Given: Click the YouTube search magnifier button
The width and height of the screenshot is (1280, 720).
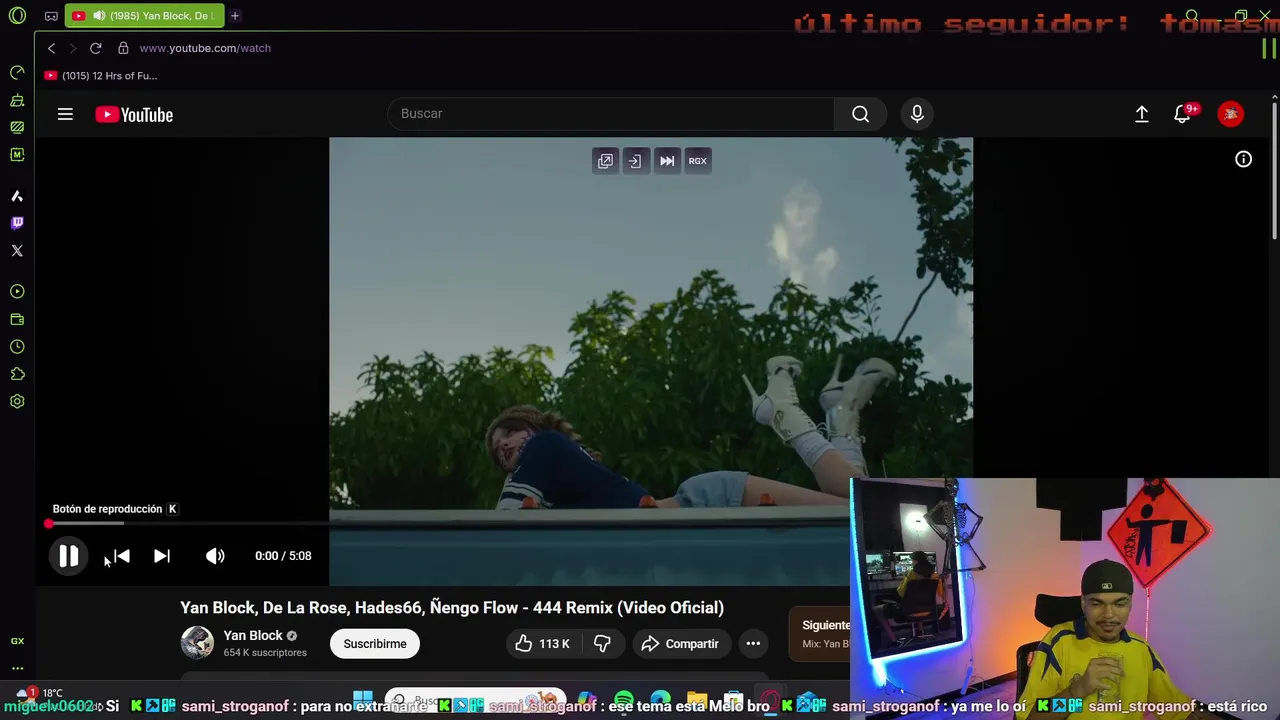Looking at the screenshot, I should (x=860, y=114).
